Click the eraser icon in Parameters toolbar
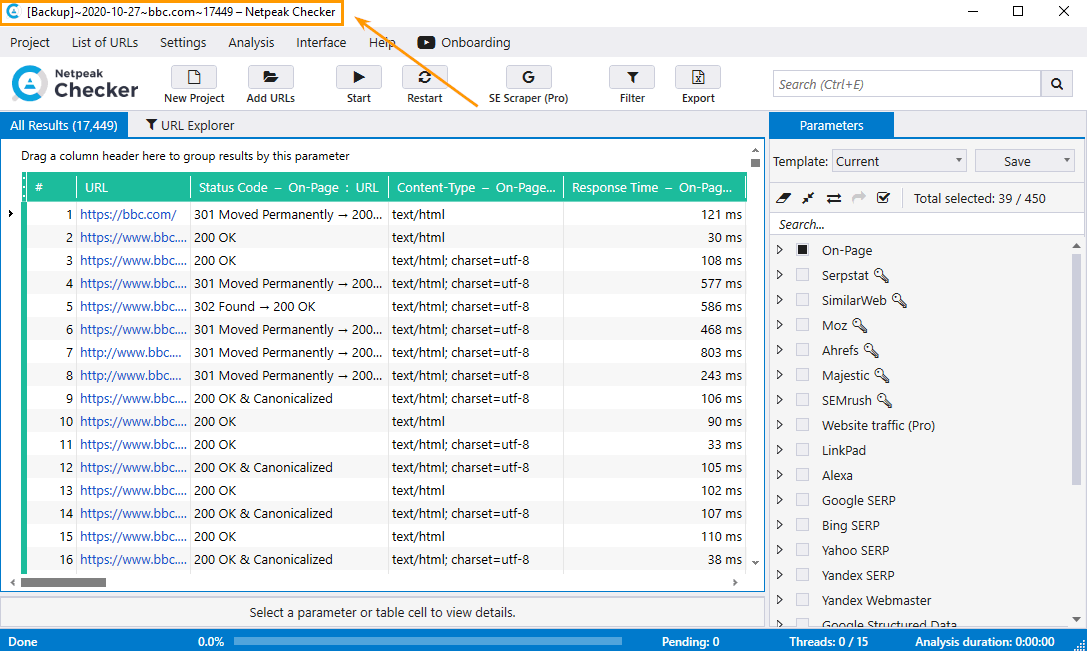 coord(783,198)
